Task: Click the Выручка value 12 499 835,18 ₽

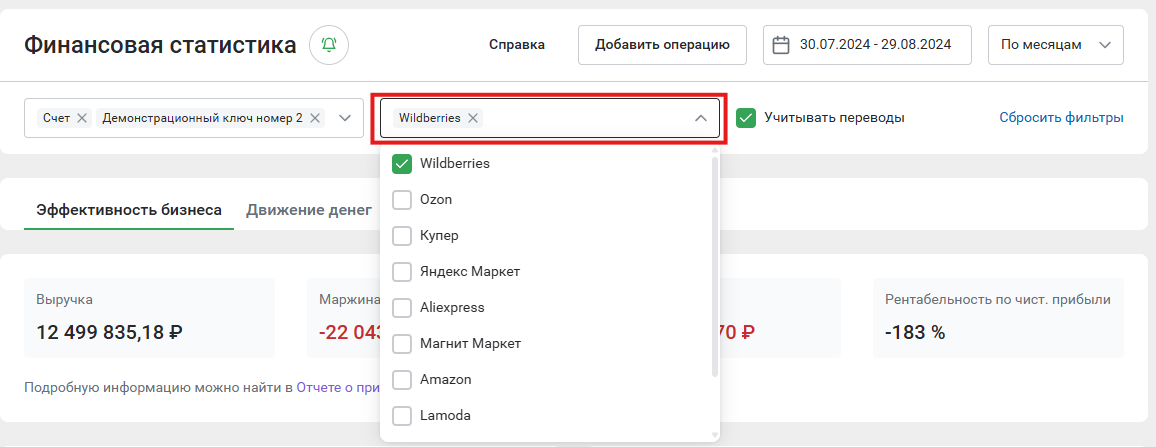Action: 109,333
